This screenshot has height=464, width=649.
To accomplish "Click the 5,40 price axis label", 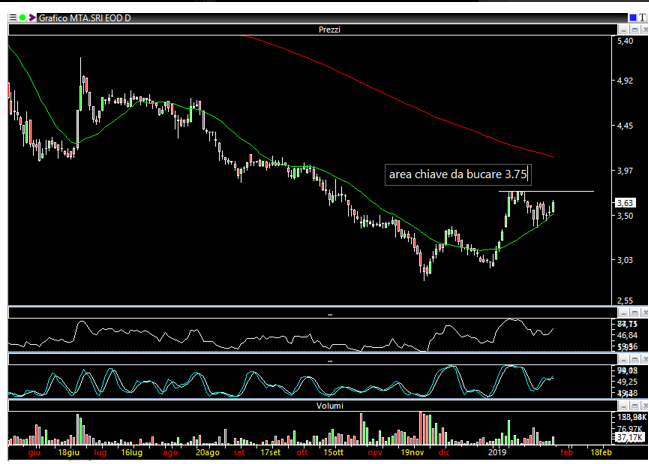I will pos(625,41).
